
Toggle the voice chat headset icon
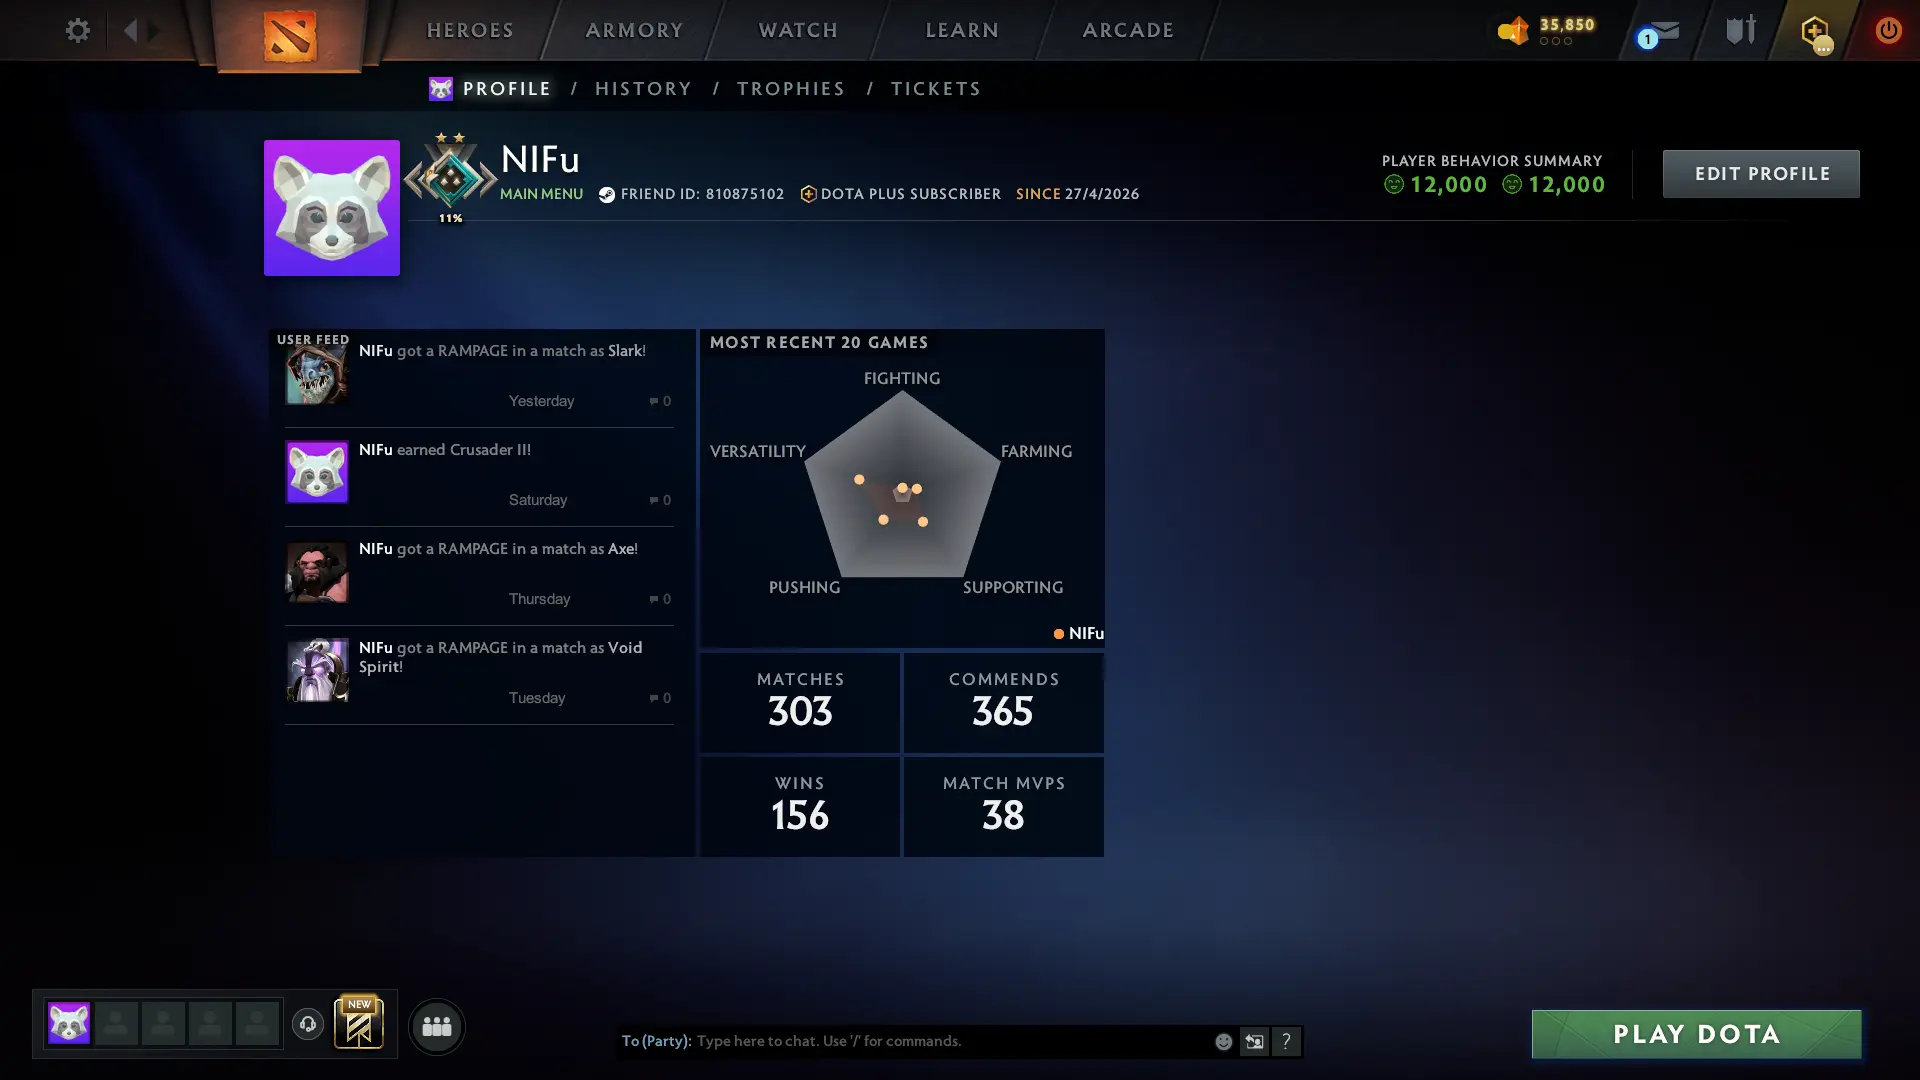(308, 1024)
